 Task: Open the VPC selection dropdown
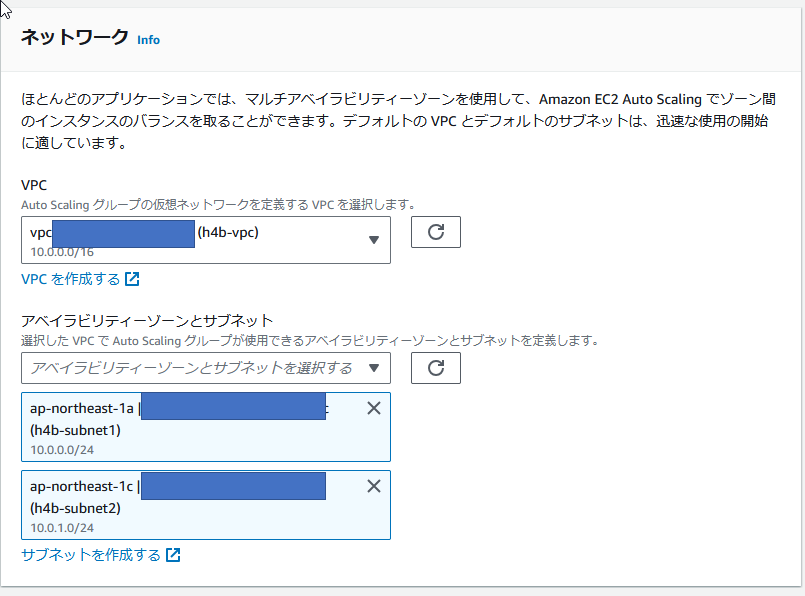coord(206,240)
